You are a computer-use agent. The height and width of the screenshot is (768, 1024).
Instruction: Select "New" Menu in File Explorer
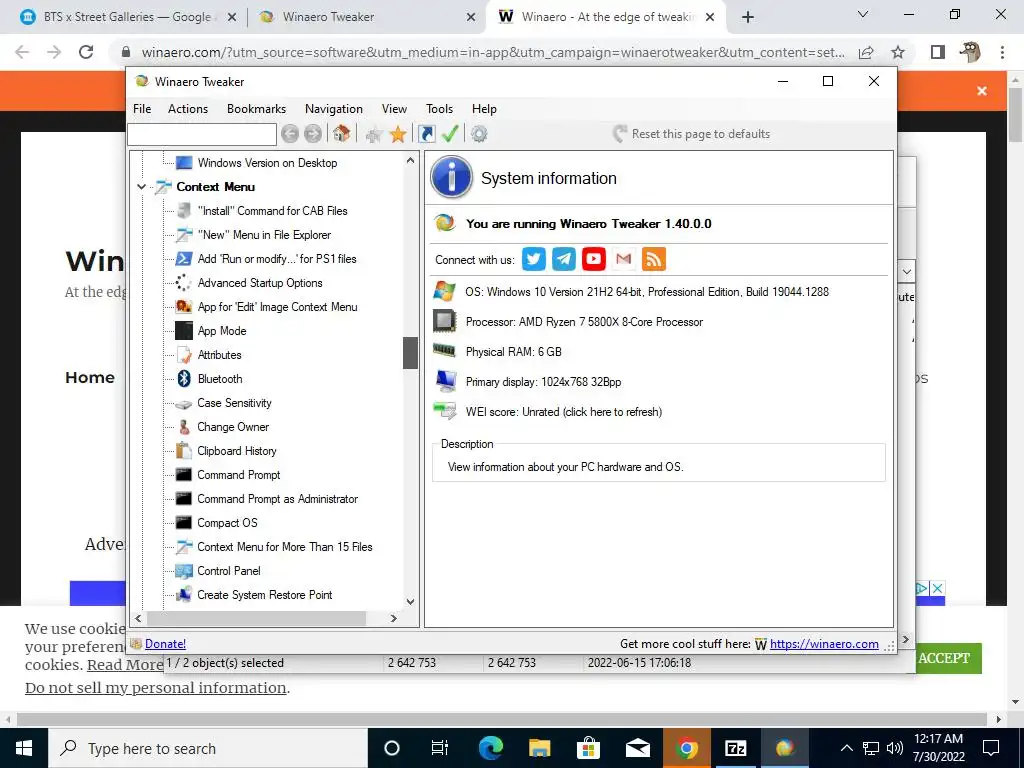264,235
